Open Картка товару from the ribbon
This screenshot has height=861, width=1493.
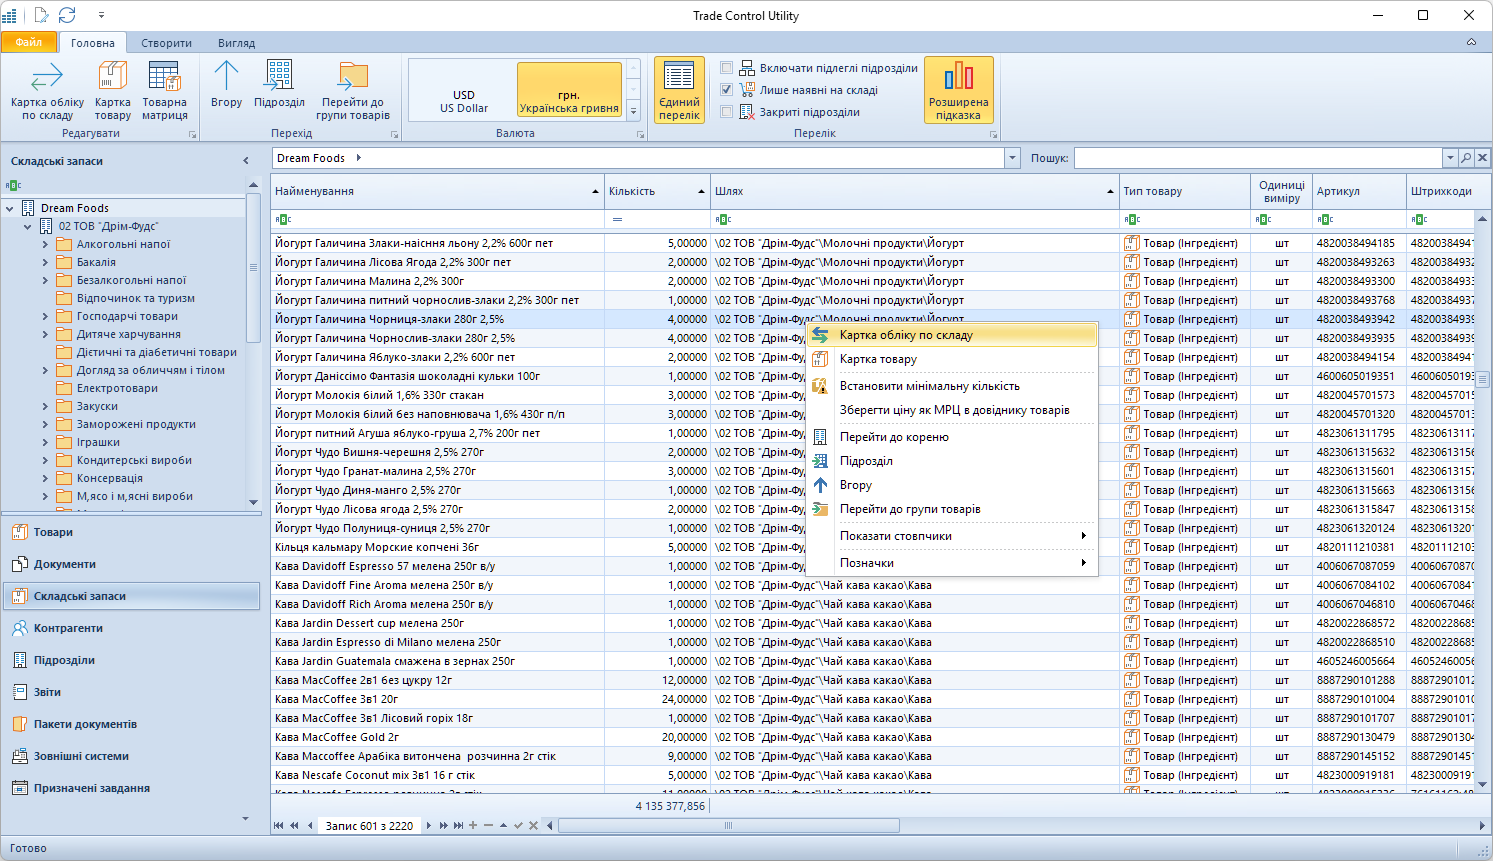tap(112, 90)
